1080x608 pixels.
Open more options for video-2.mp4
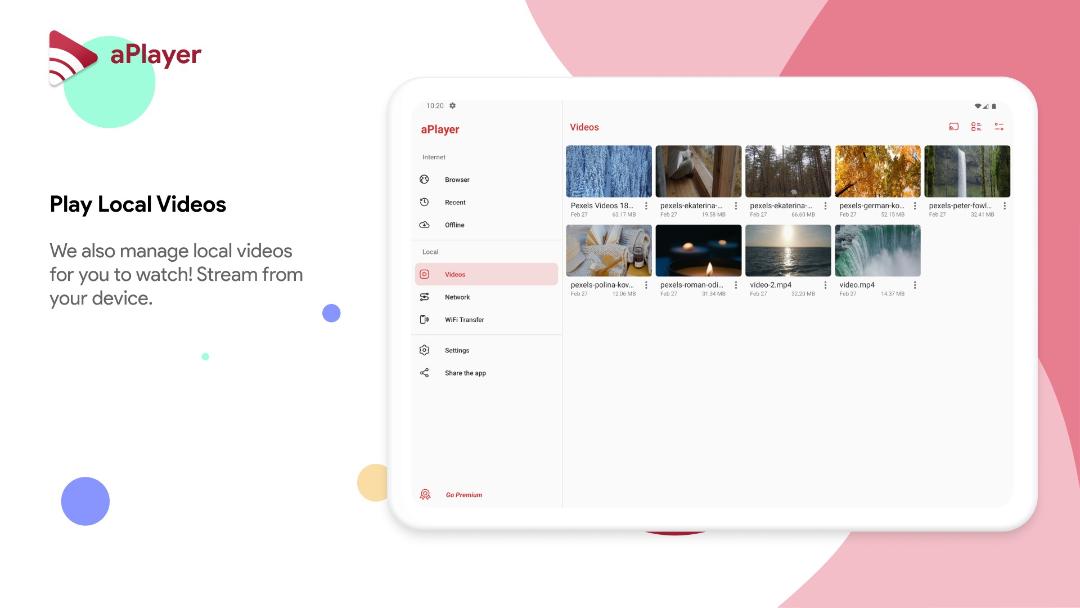click(x=825, y=284)
